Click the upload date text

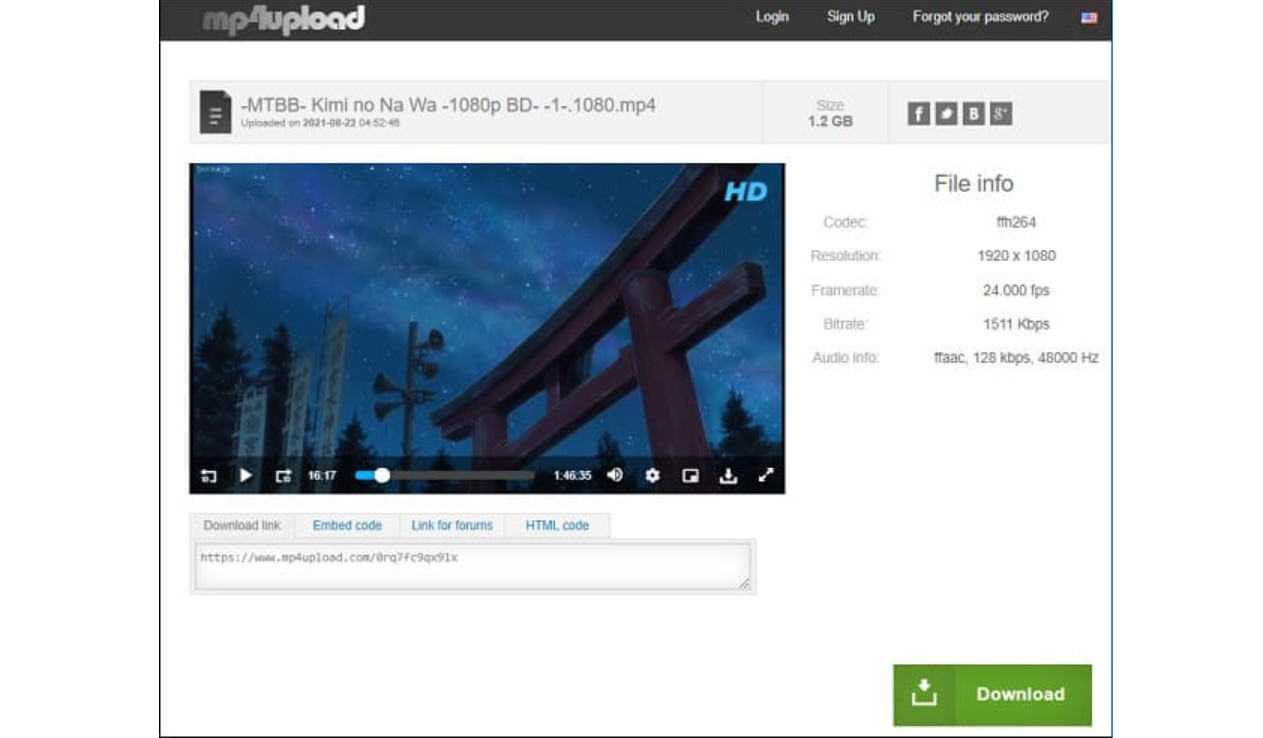click(x=320, y=124)
